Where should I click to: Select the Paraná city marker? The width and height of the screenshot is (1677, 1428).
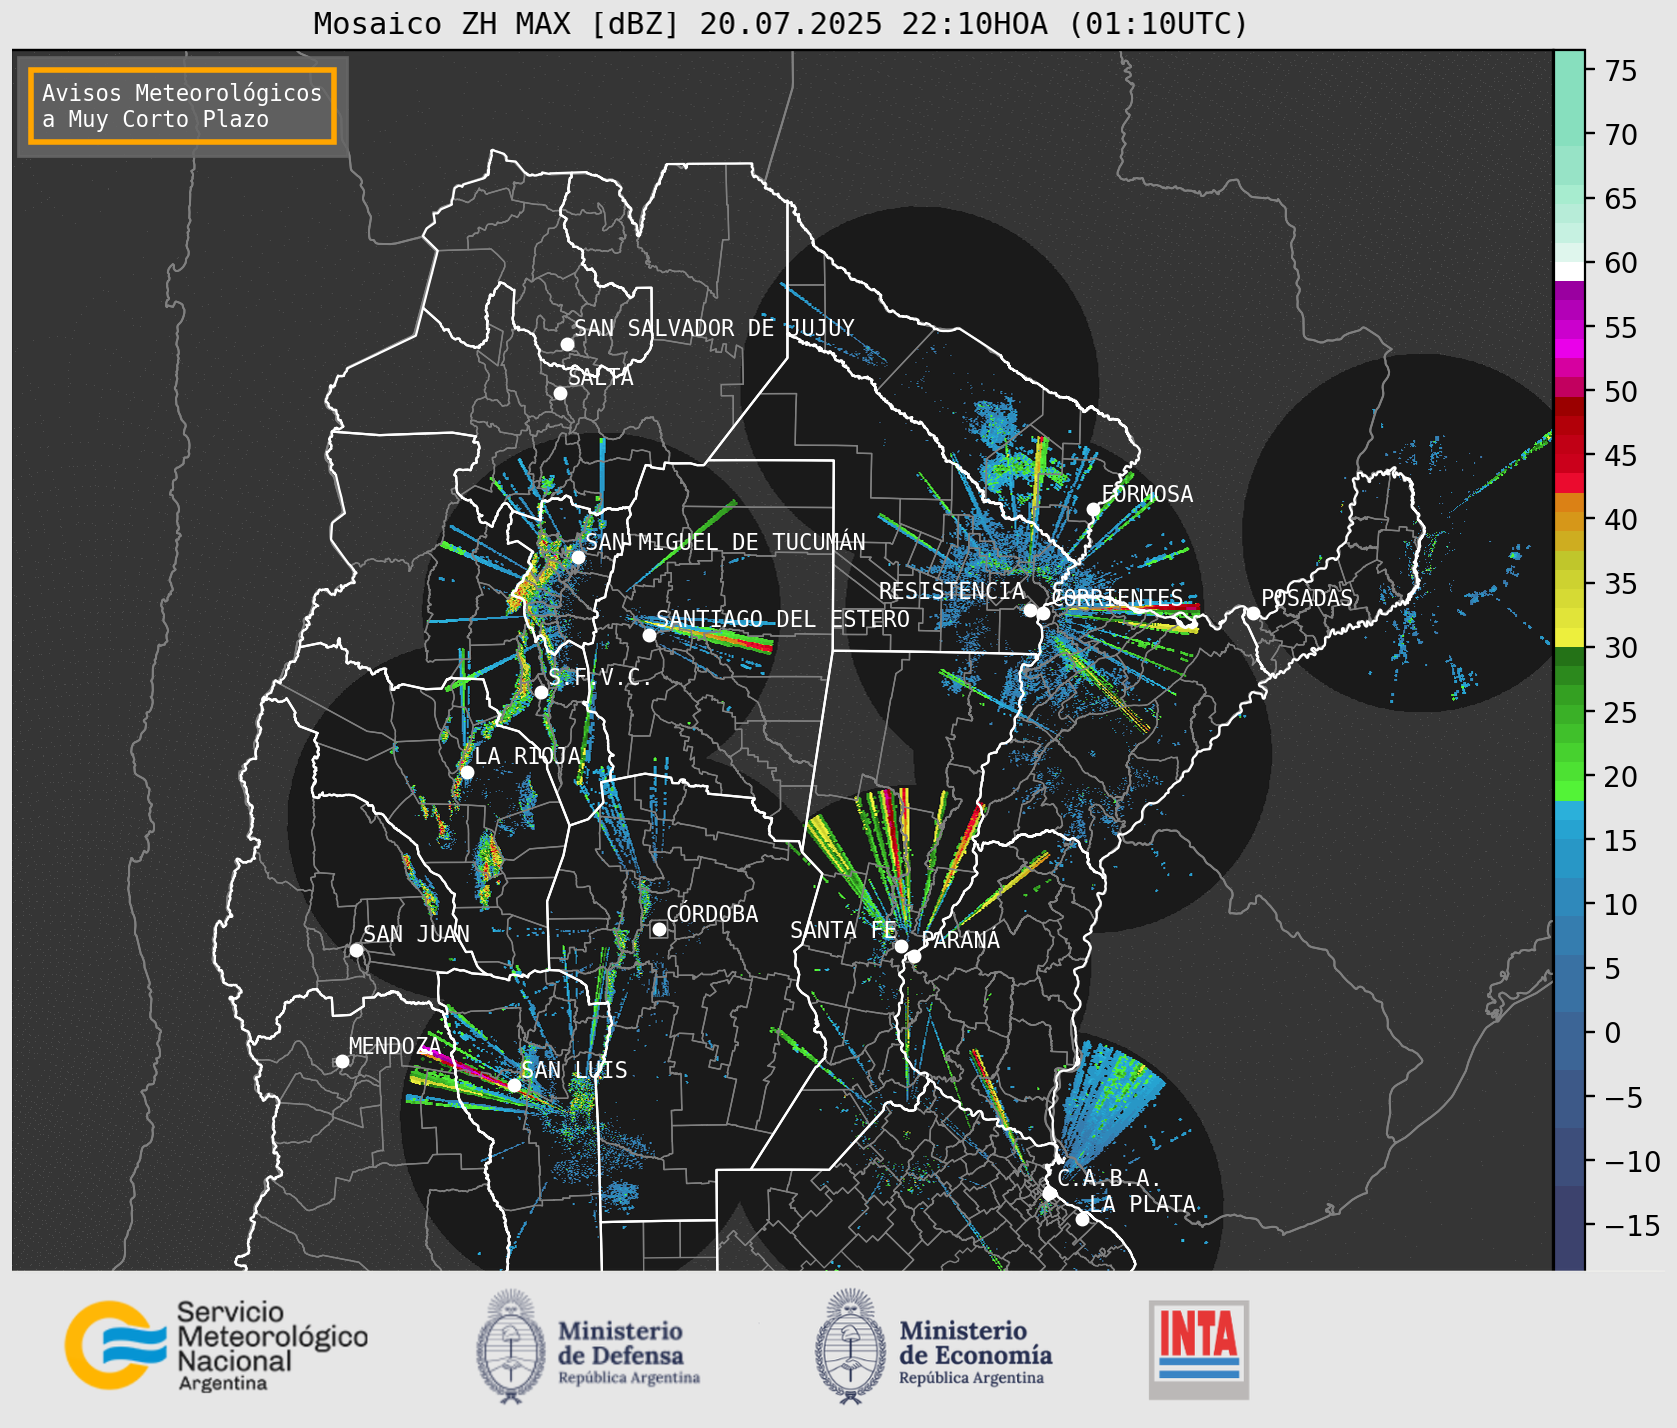tap(914, 956)
